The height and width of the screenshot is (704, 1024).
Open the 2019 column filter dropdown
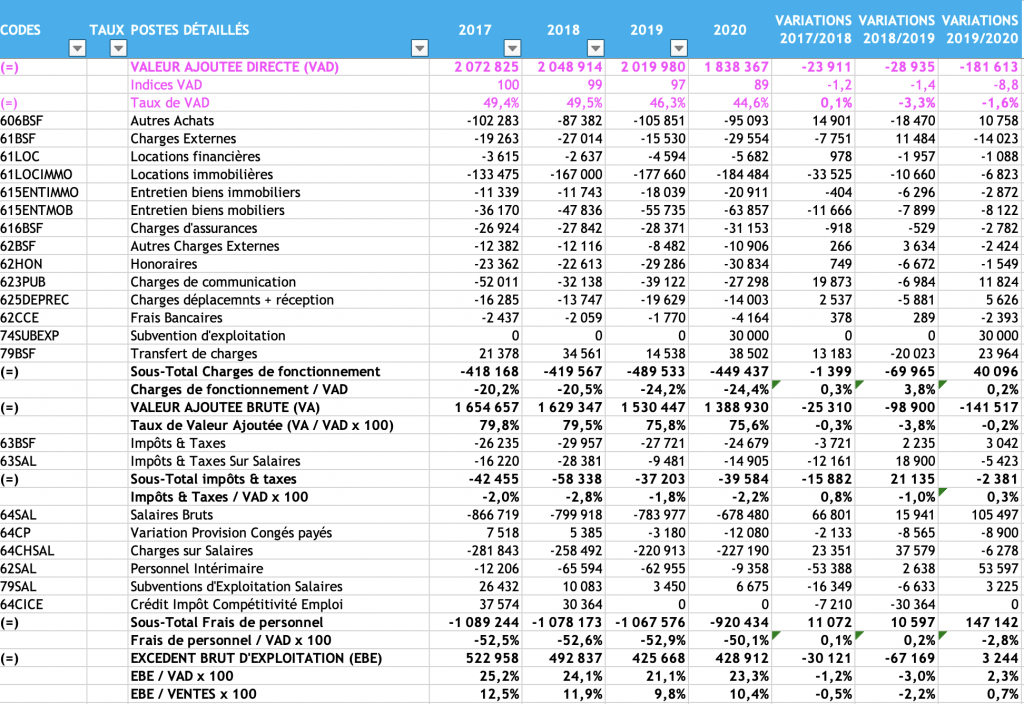[x=679, y=48]
